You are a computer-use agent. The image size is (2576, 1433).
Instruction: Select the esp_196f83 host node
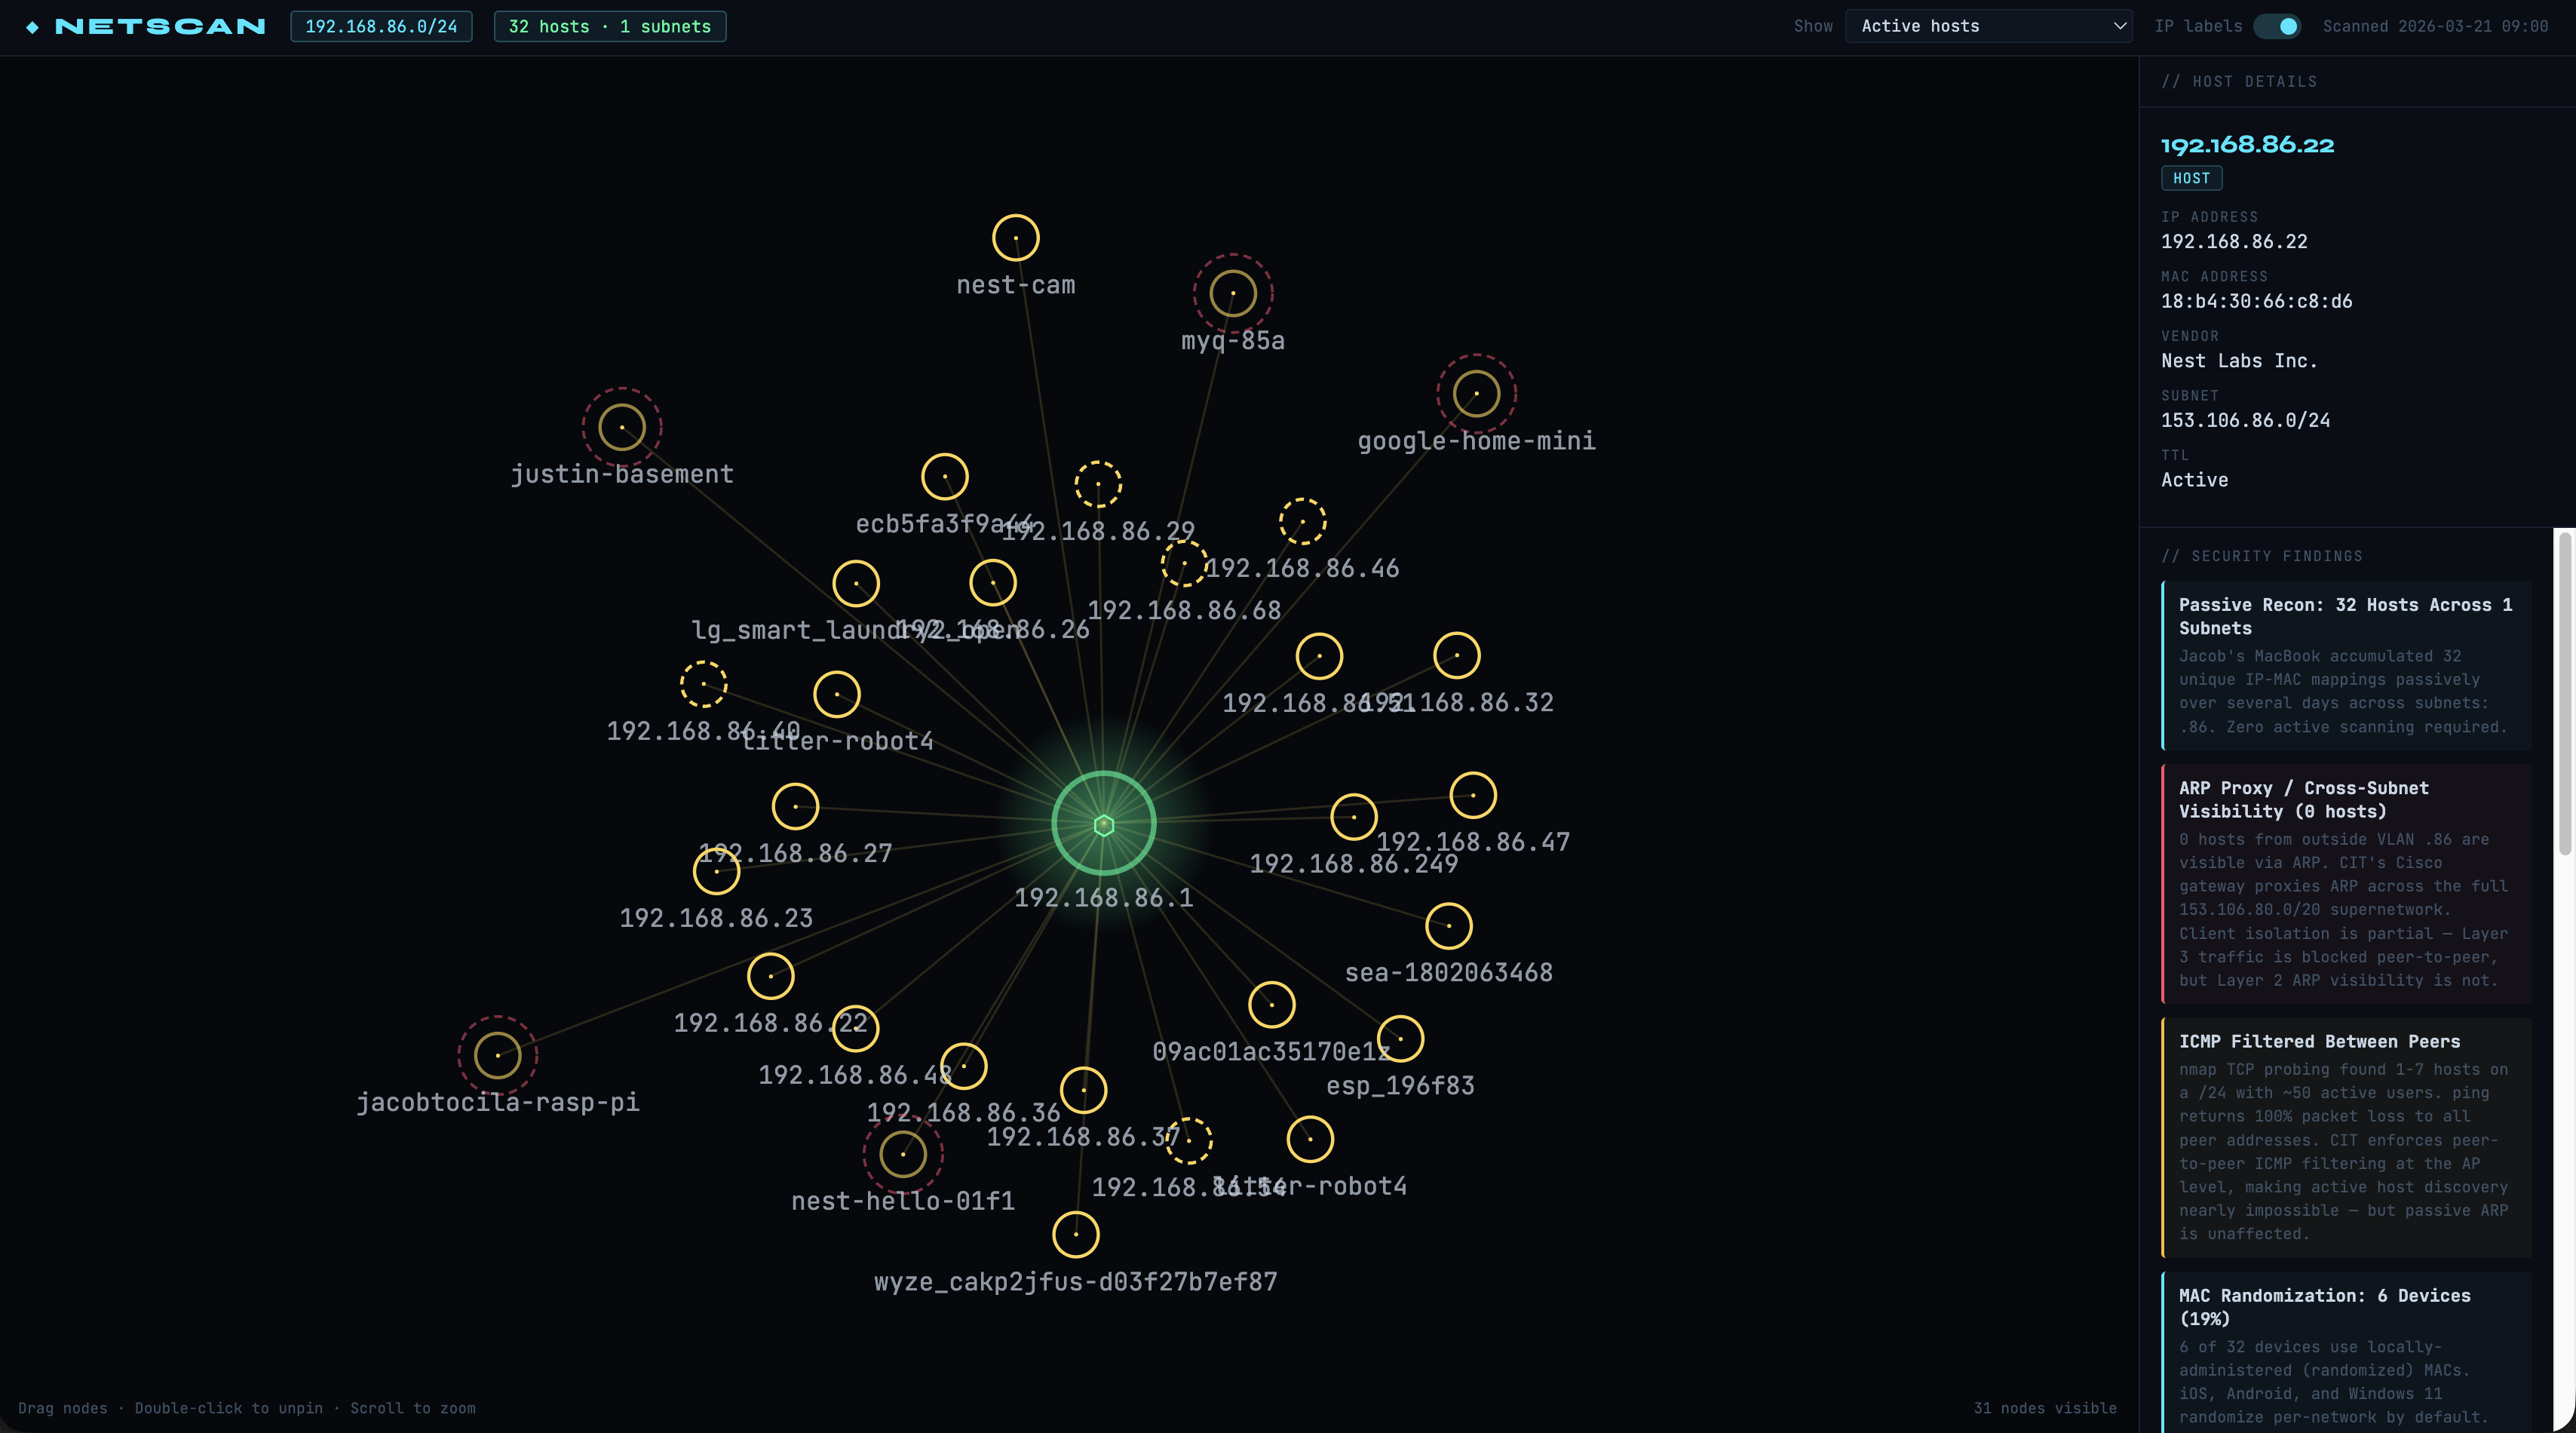1400,1039
